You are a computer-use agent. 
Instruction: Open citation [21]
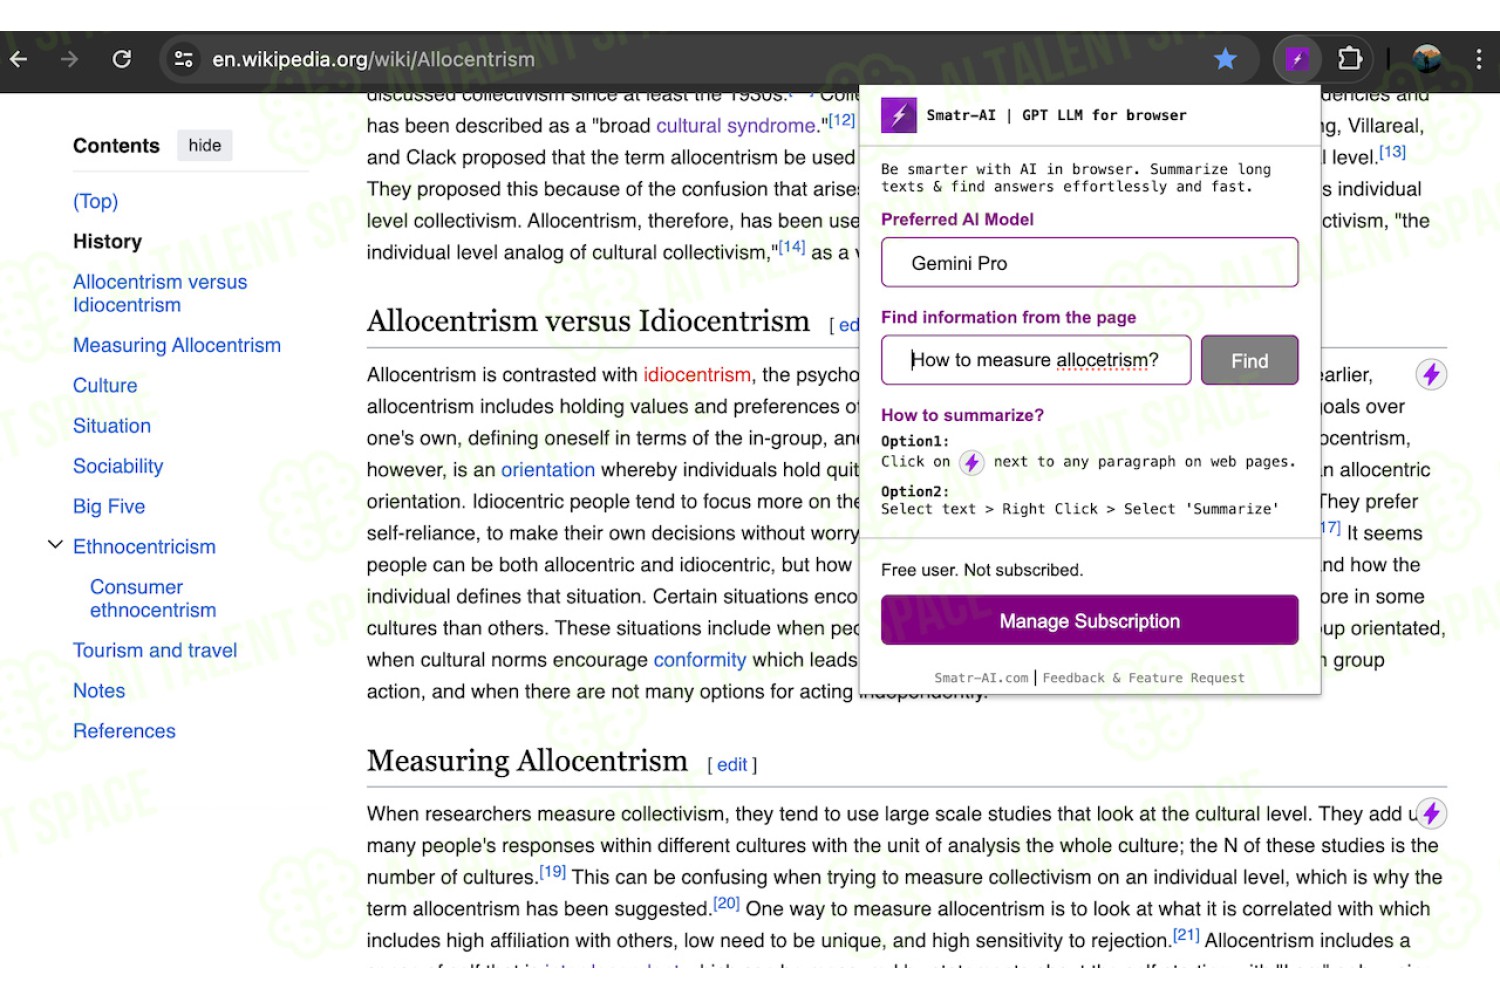pos(1186,935)
